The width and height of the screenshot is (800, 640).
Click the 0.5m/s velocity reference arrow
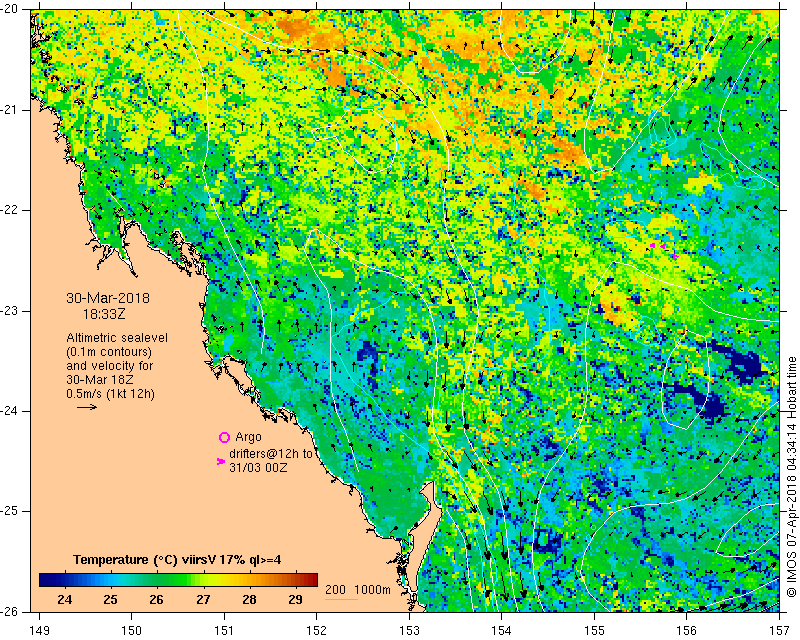tap(87, 407)
